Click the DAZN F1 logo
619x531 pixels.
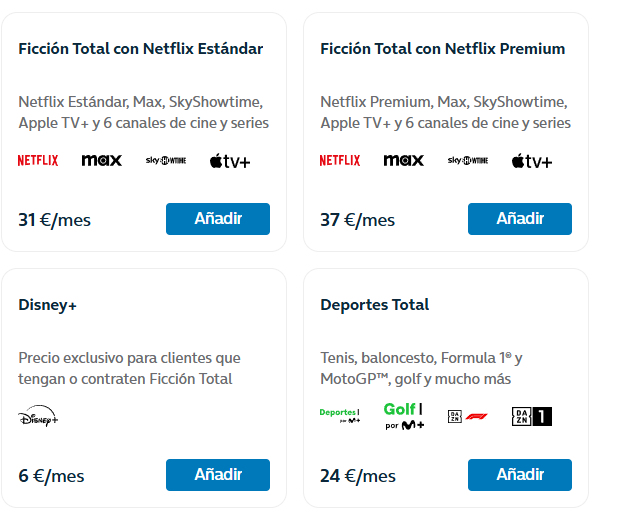pos(468,416)
